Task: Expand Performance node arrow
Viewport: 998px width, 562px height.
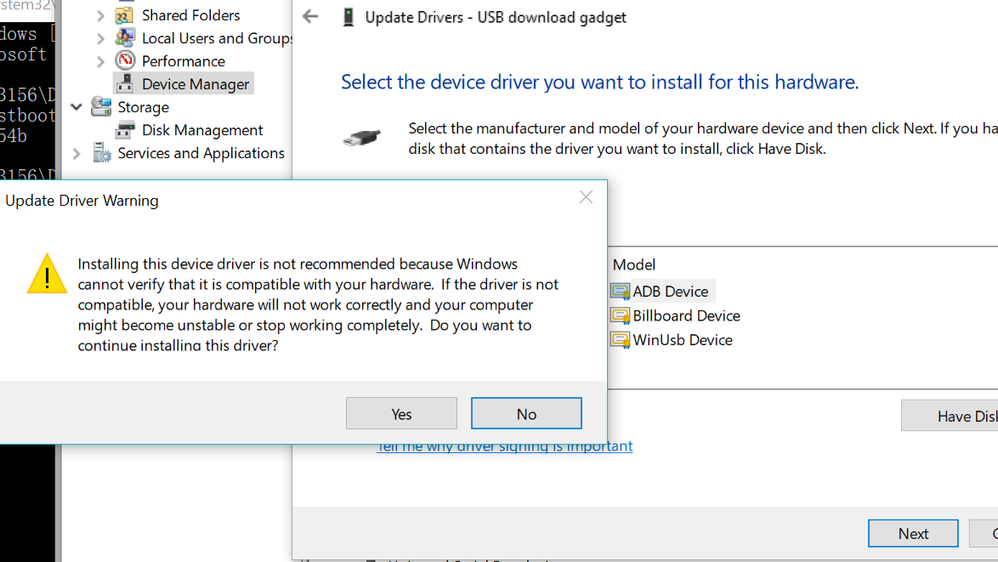Action: pos(101,62)
